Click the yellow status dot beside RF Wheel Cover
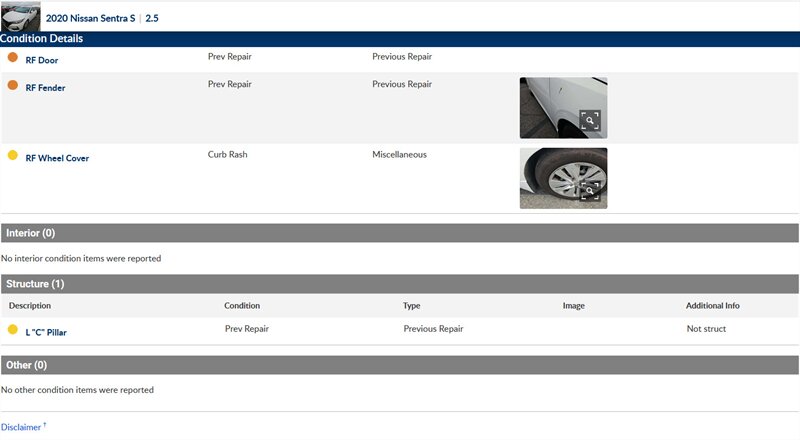Viewport: 800px width, 440px height. [13, 155]
